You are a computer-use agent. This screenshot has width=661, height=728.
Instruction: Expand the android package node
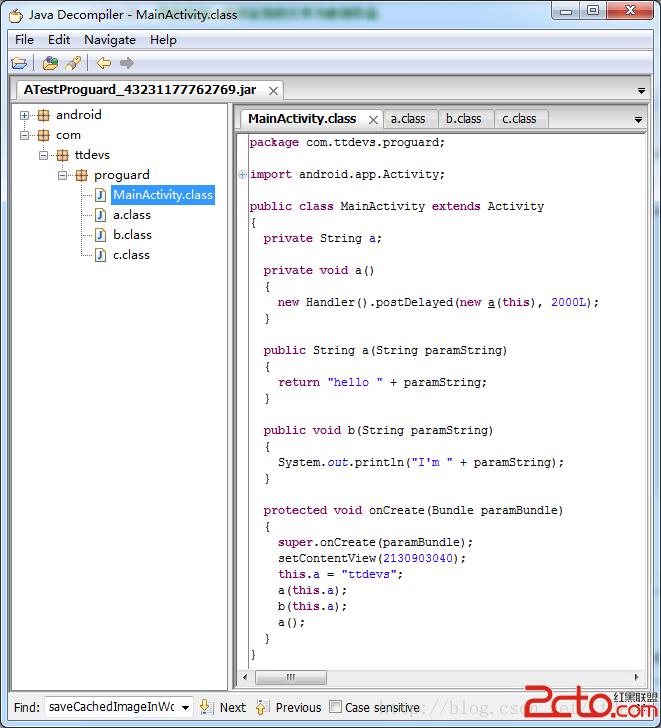click(24, 115)
